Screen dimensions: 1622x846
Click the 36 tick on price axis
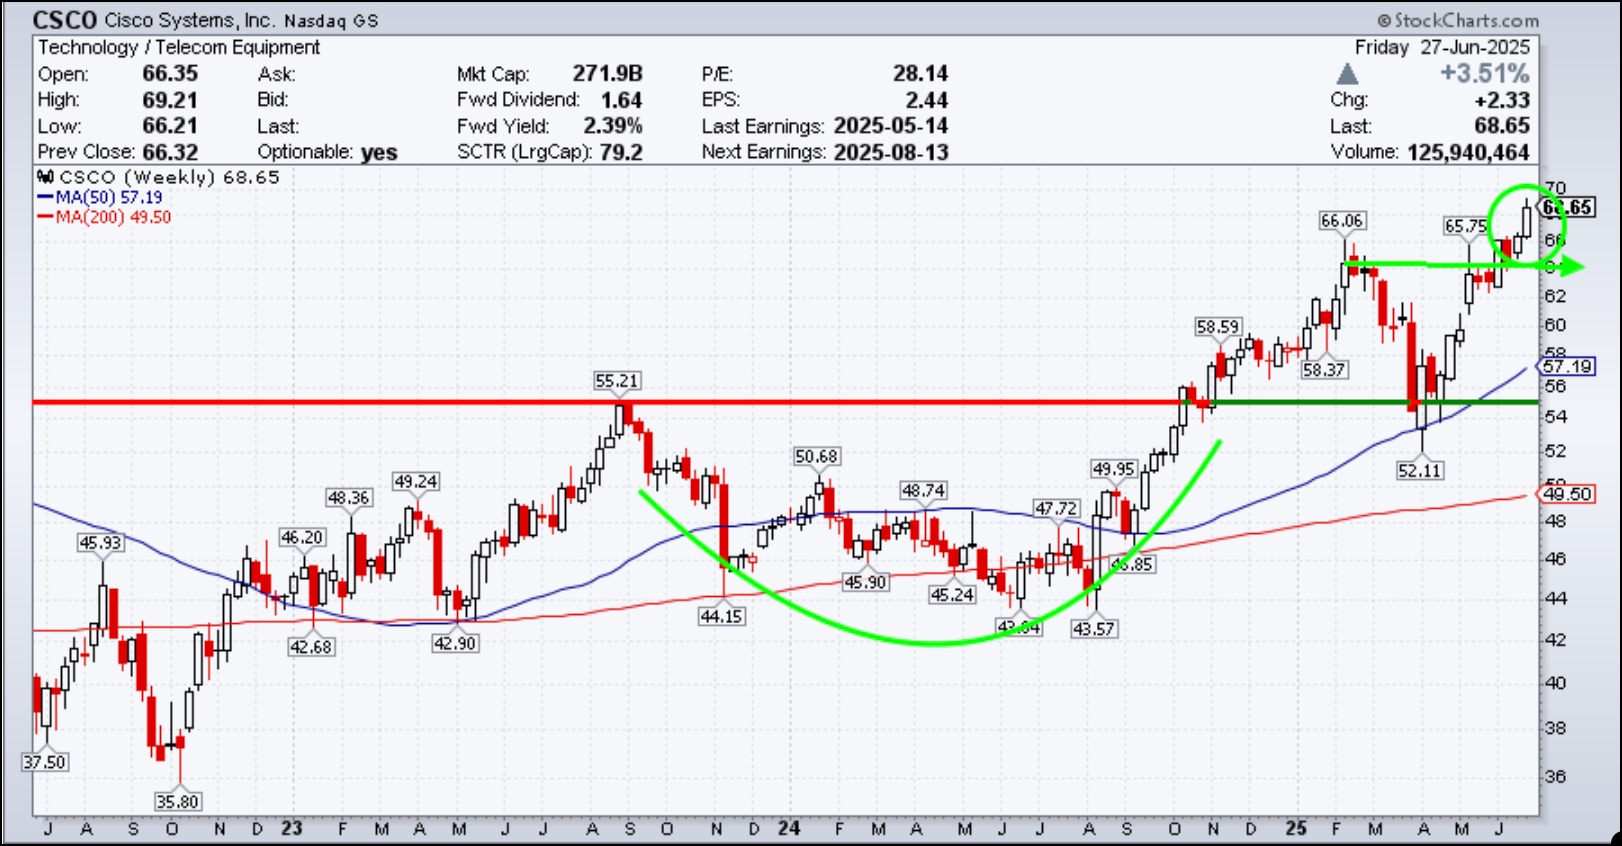tap(1556, 776)
